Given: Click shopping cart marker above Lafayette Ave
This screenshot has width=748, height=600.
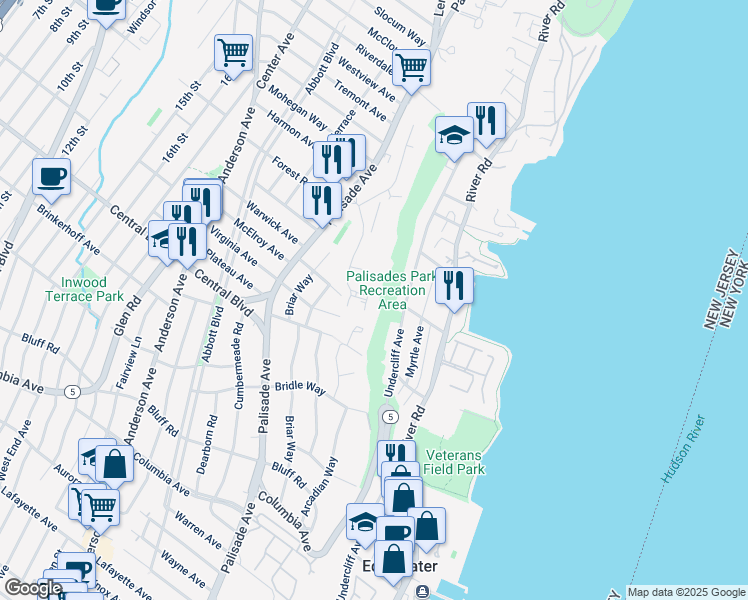Looking at the screenshot, I should pos(100,505).
